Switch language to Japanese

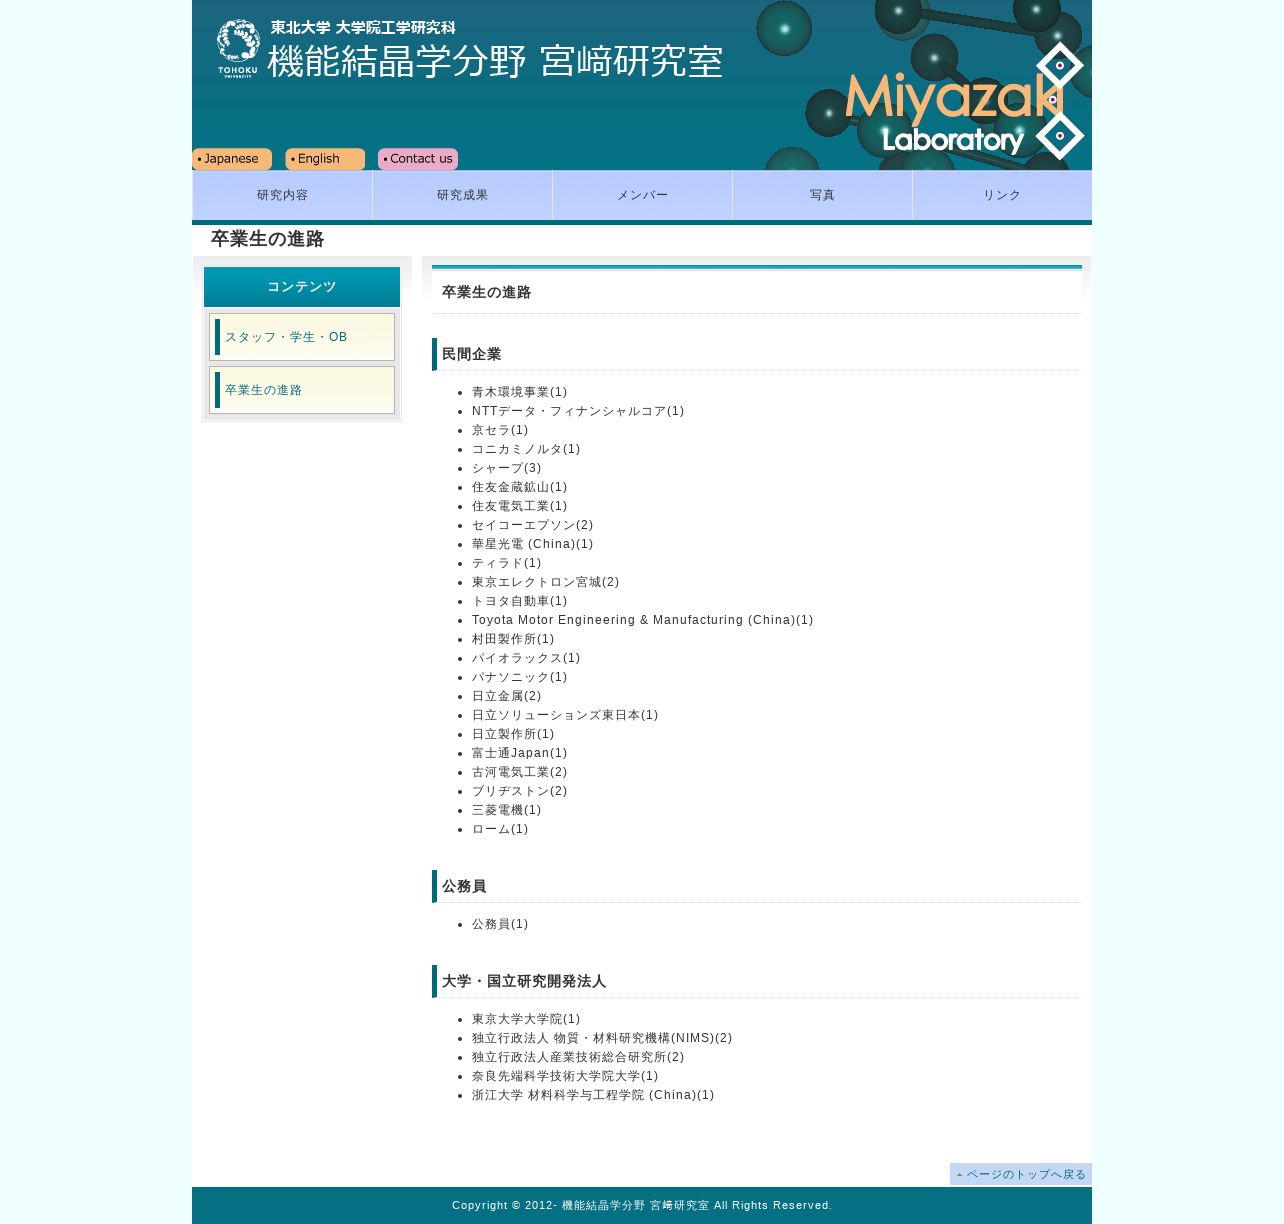tap(232, 159)
